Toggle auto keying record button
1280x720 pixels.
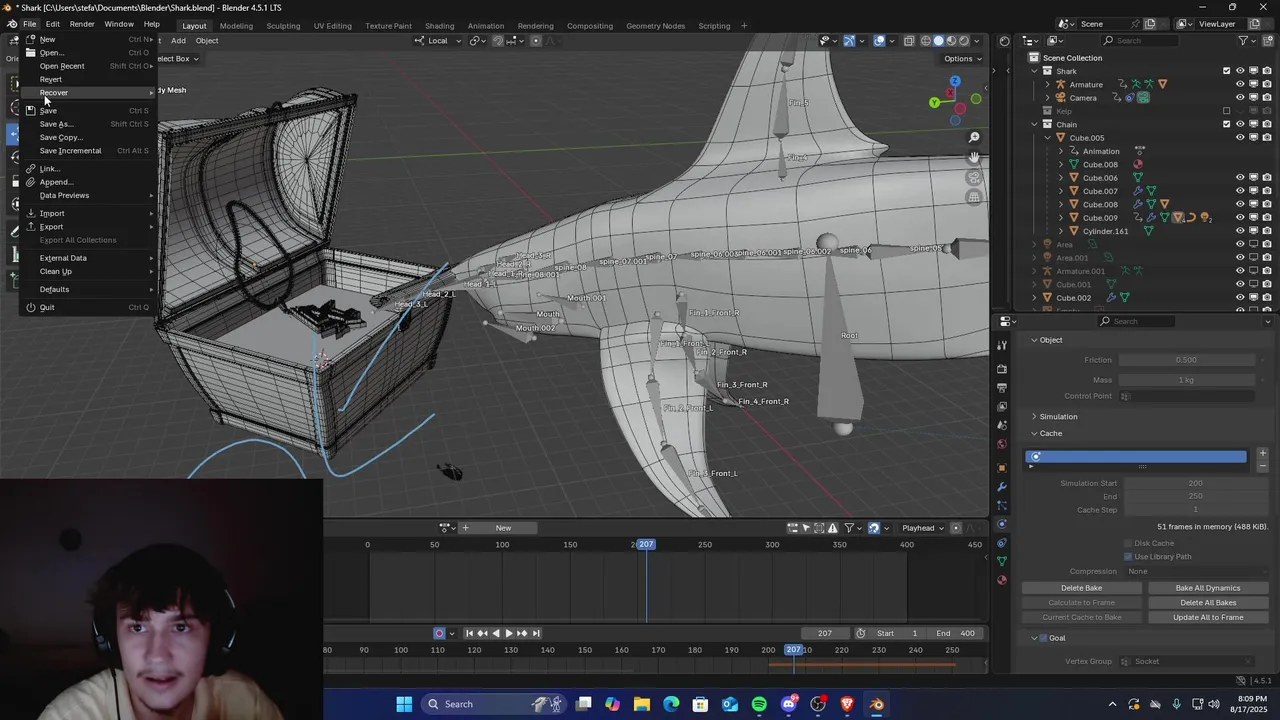pyautogui.click(x=439, y=633)
